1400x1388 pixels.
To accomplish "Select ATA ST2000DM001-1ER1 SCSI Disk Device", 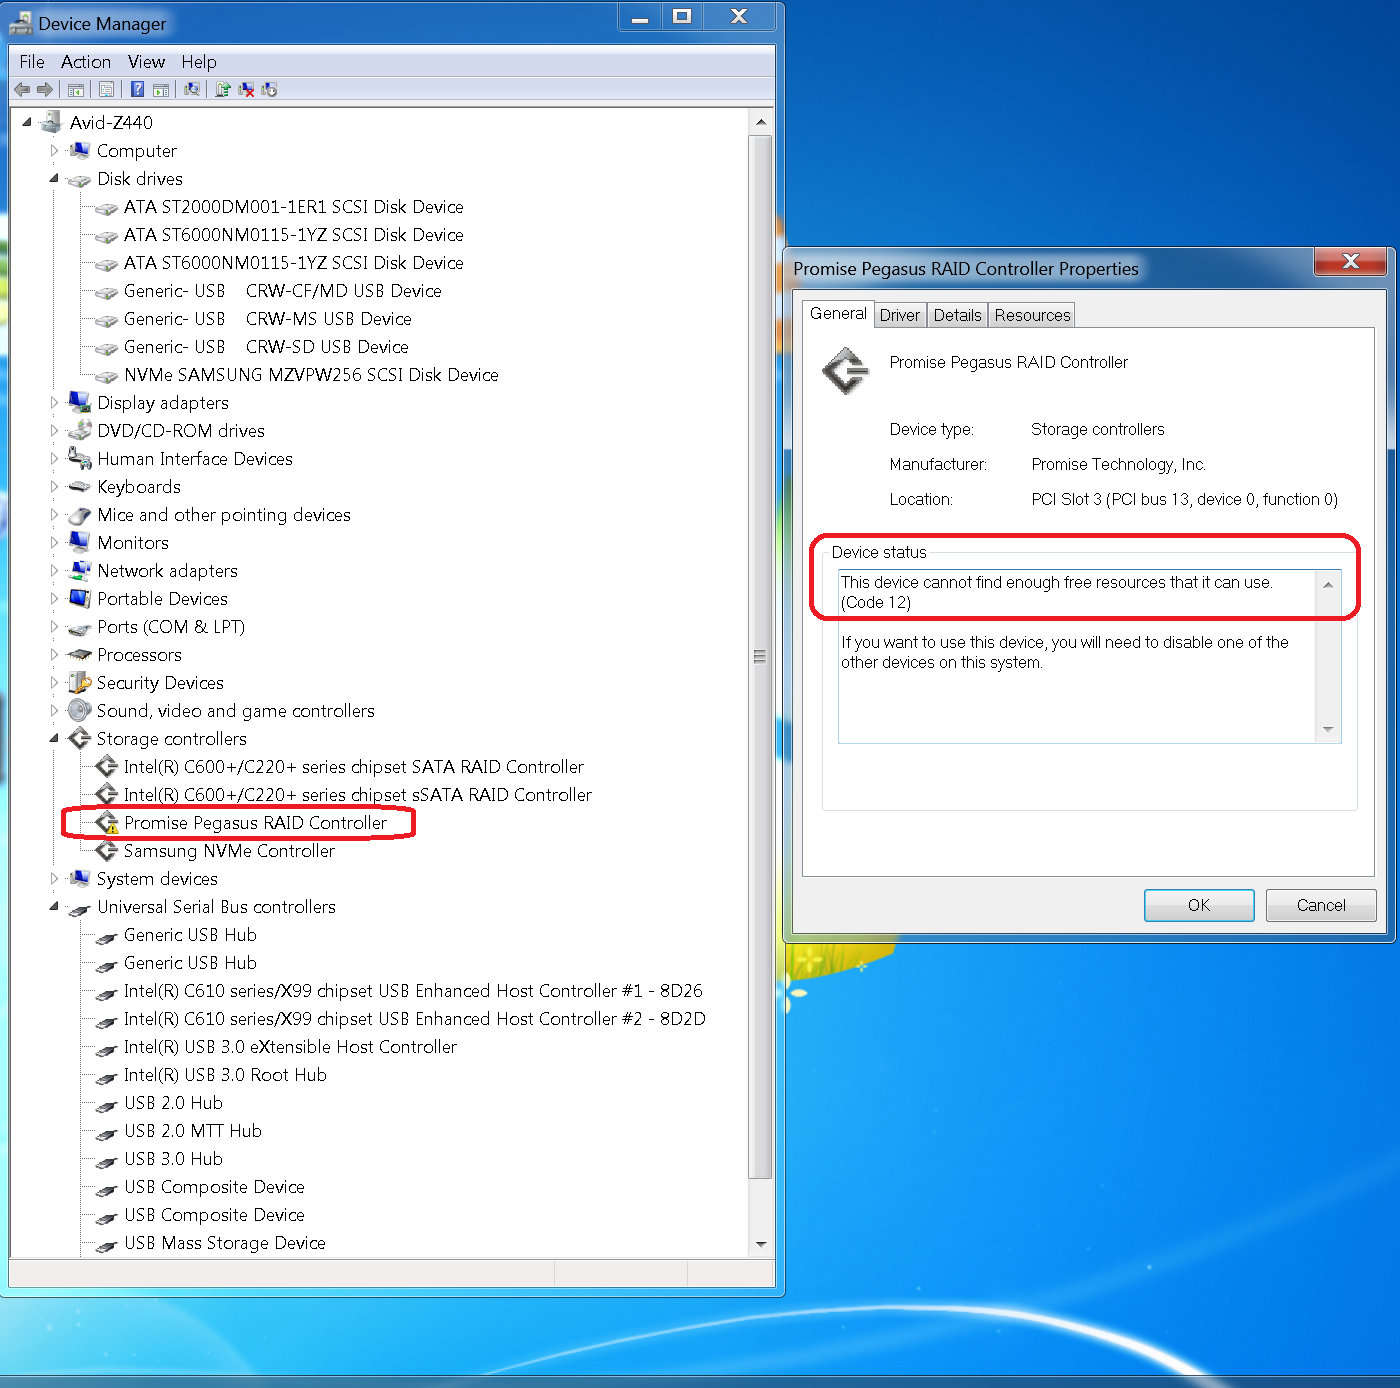I will point(294,207).
